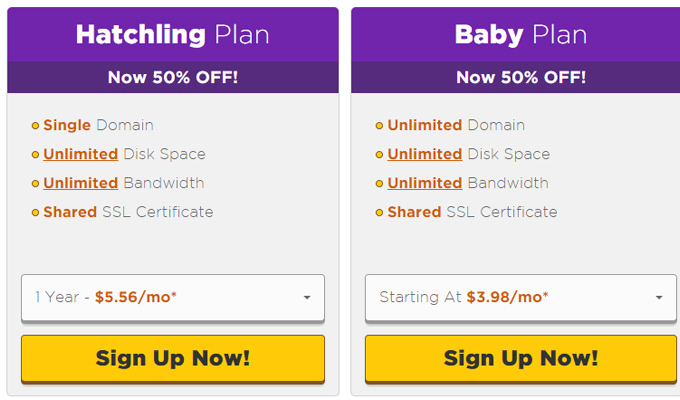Click the bullet beside Hatchling Shared SSL Certificate
The height and width of the screenshot is (400, 680).
coord(36,213)
